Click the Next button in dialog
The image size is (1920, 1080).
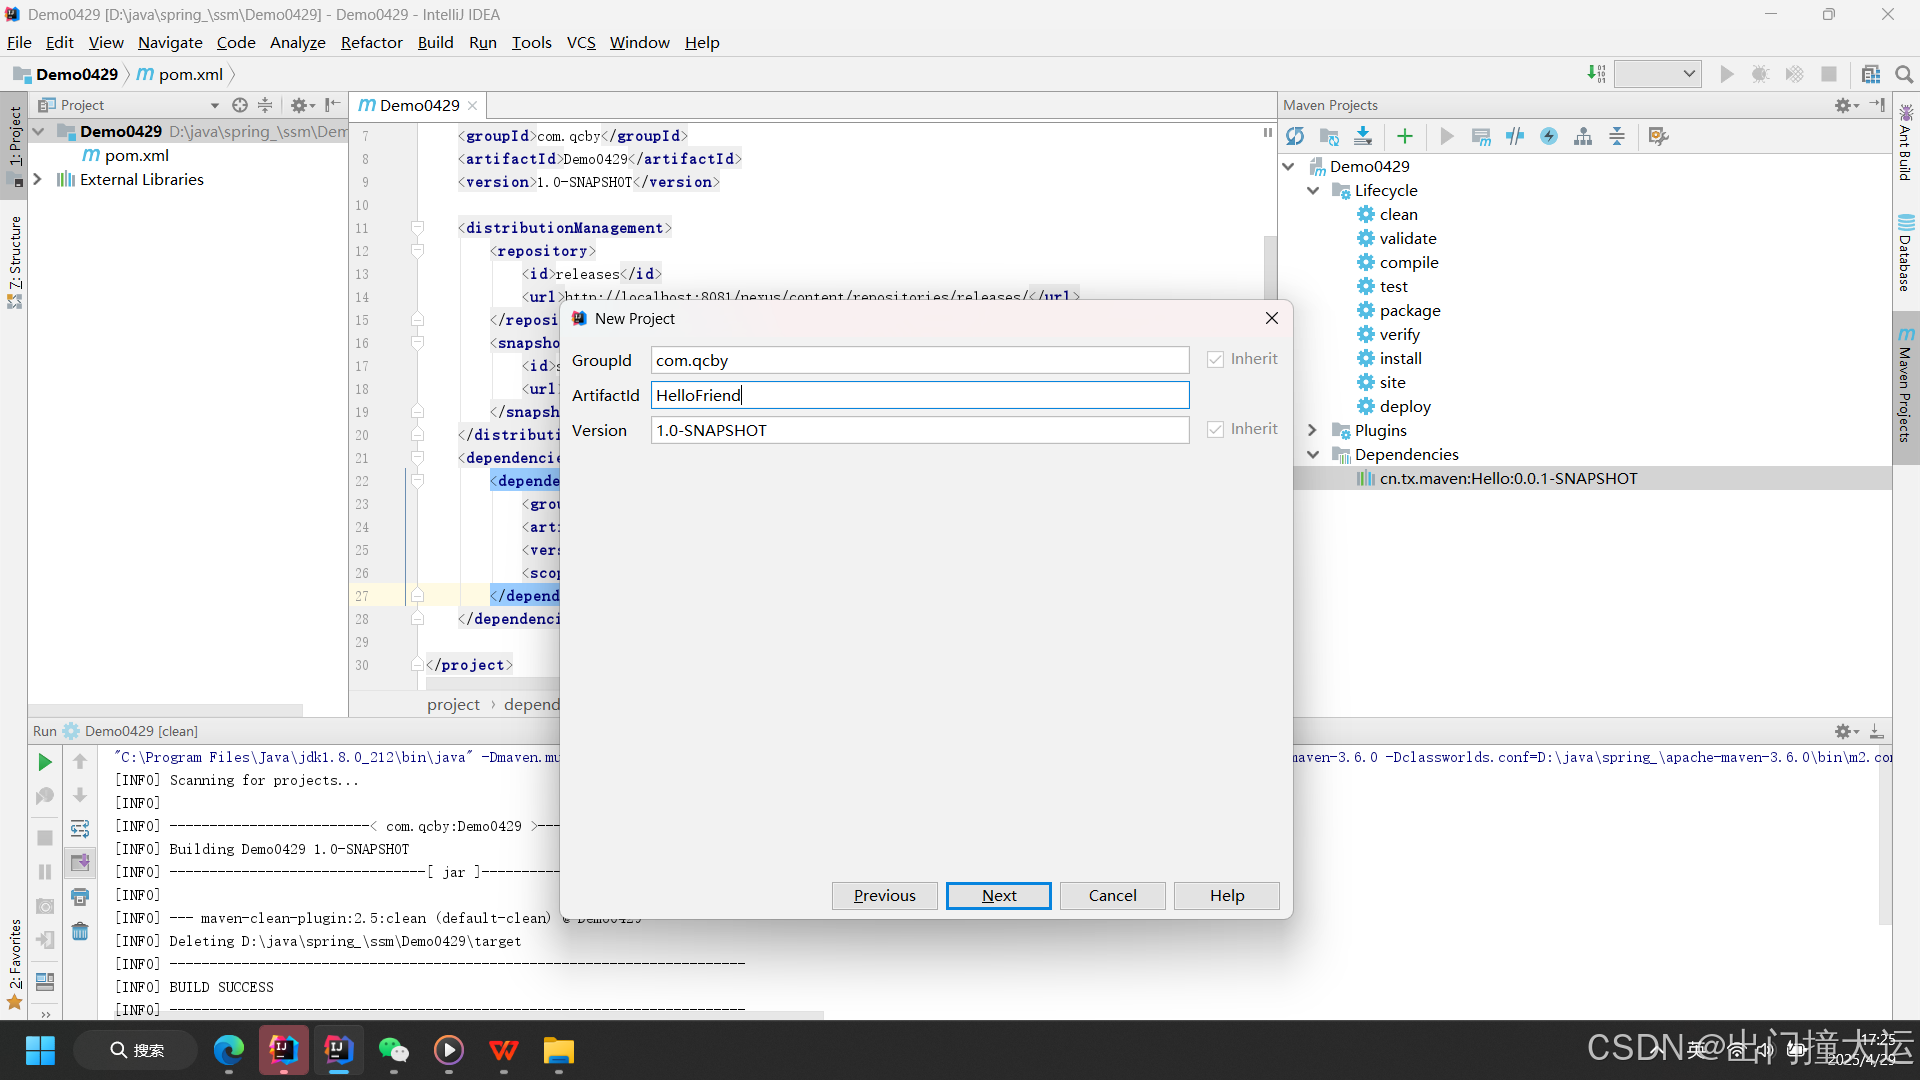click(x=998, y=895)
